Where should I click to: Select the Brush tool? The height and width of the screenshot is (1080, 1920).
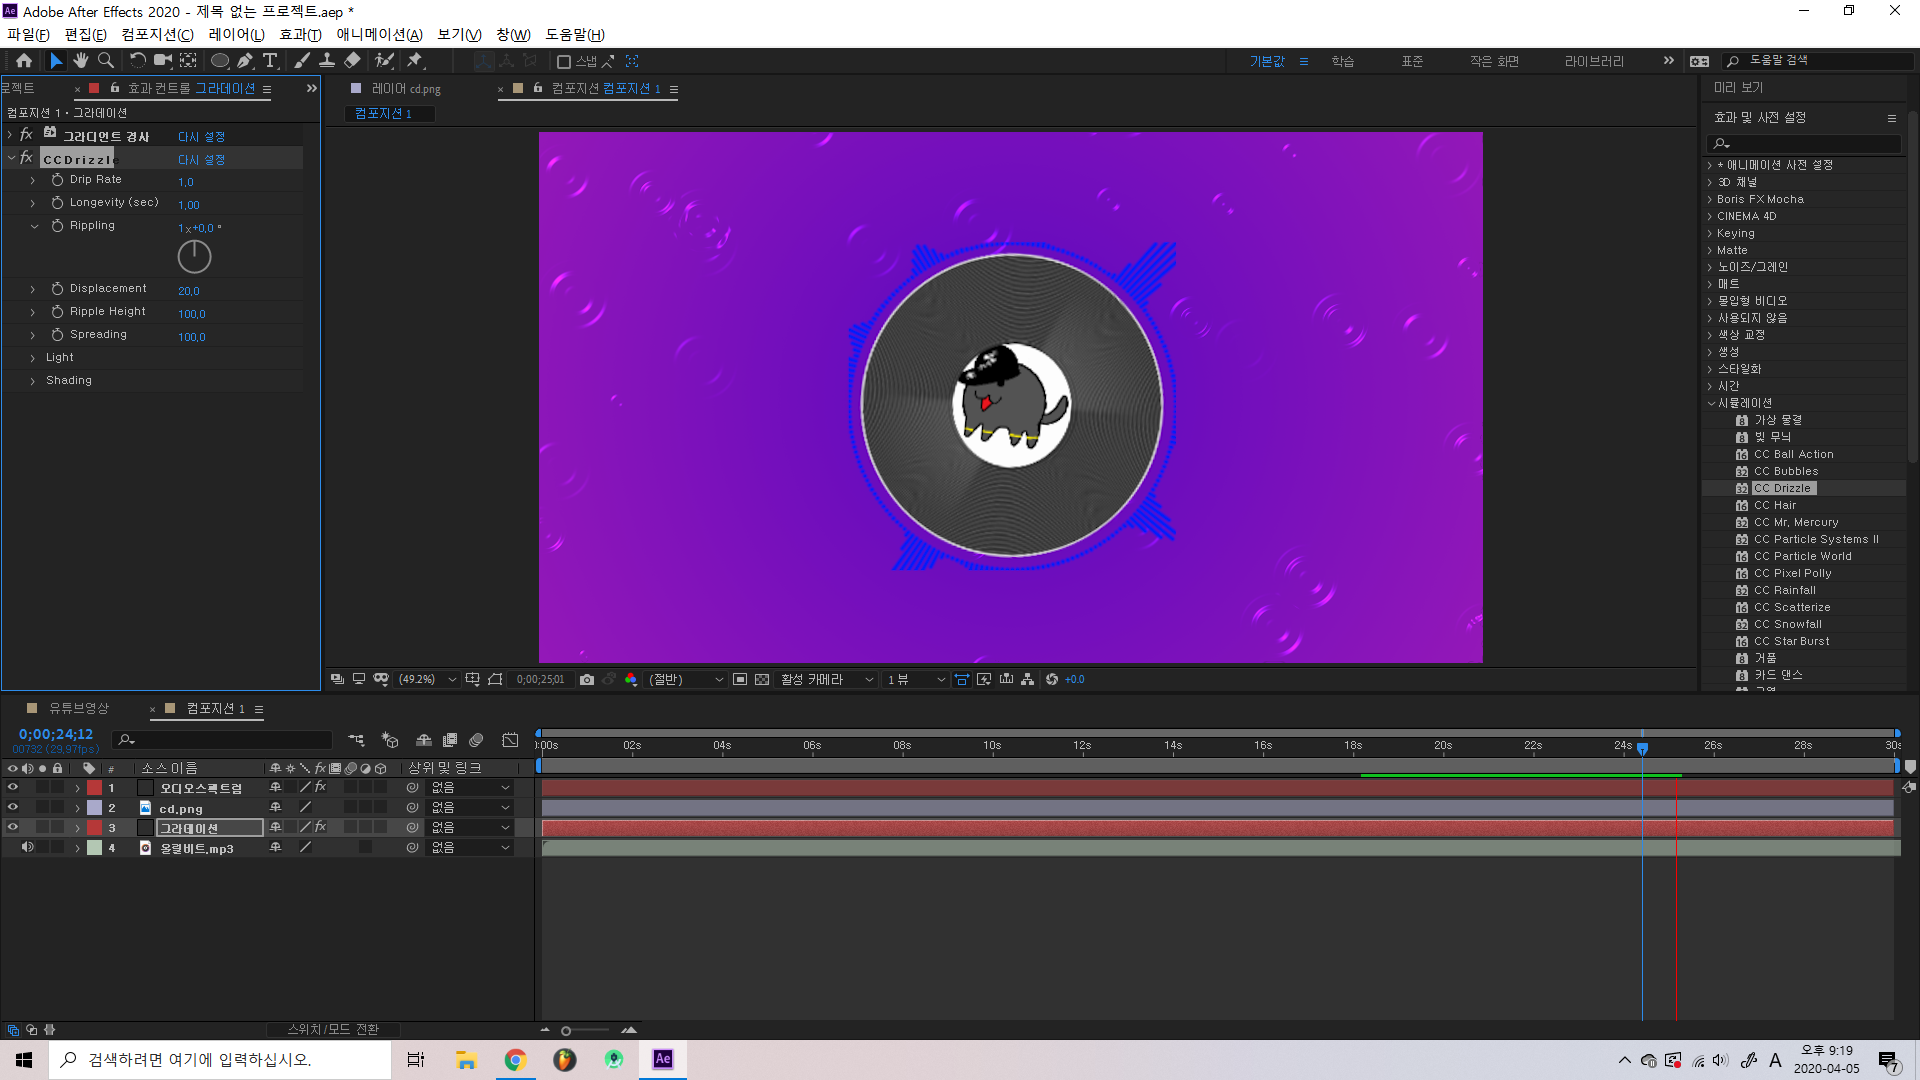pyautogui.click(x=302, y=61)
